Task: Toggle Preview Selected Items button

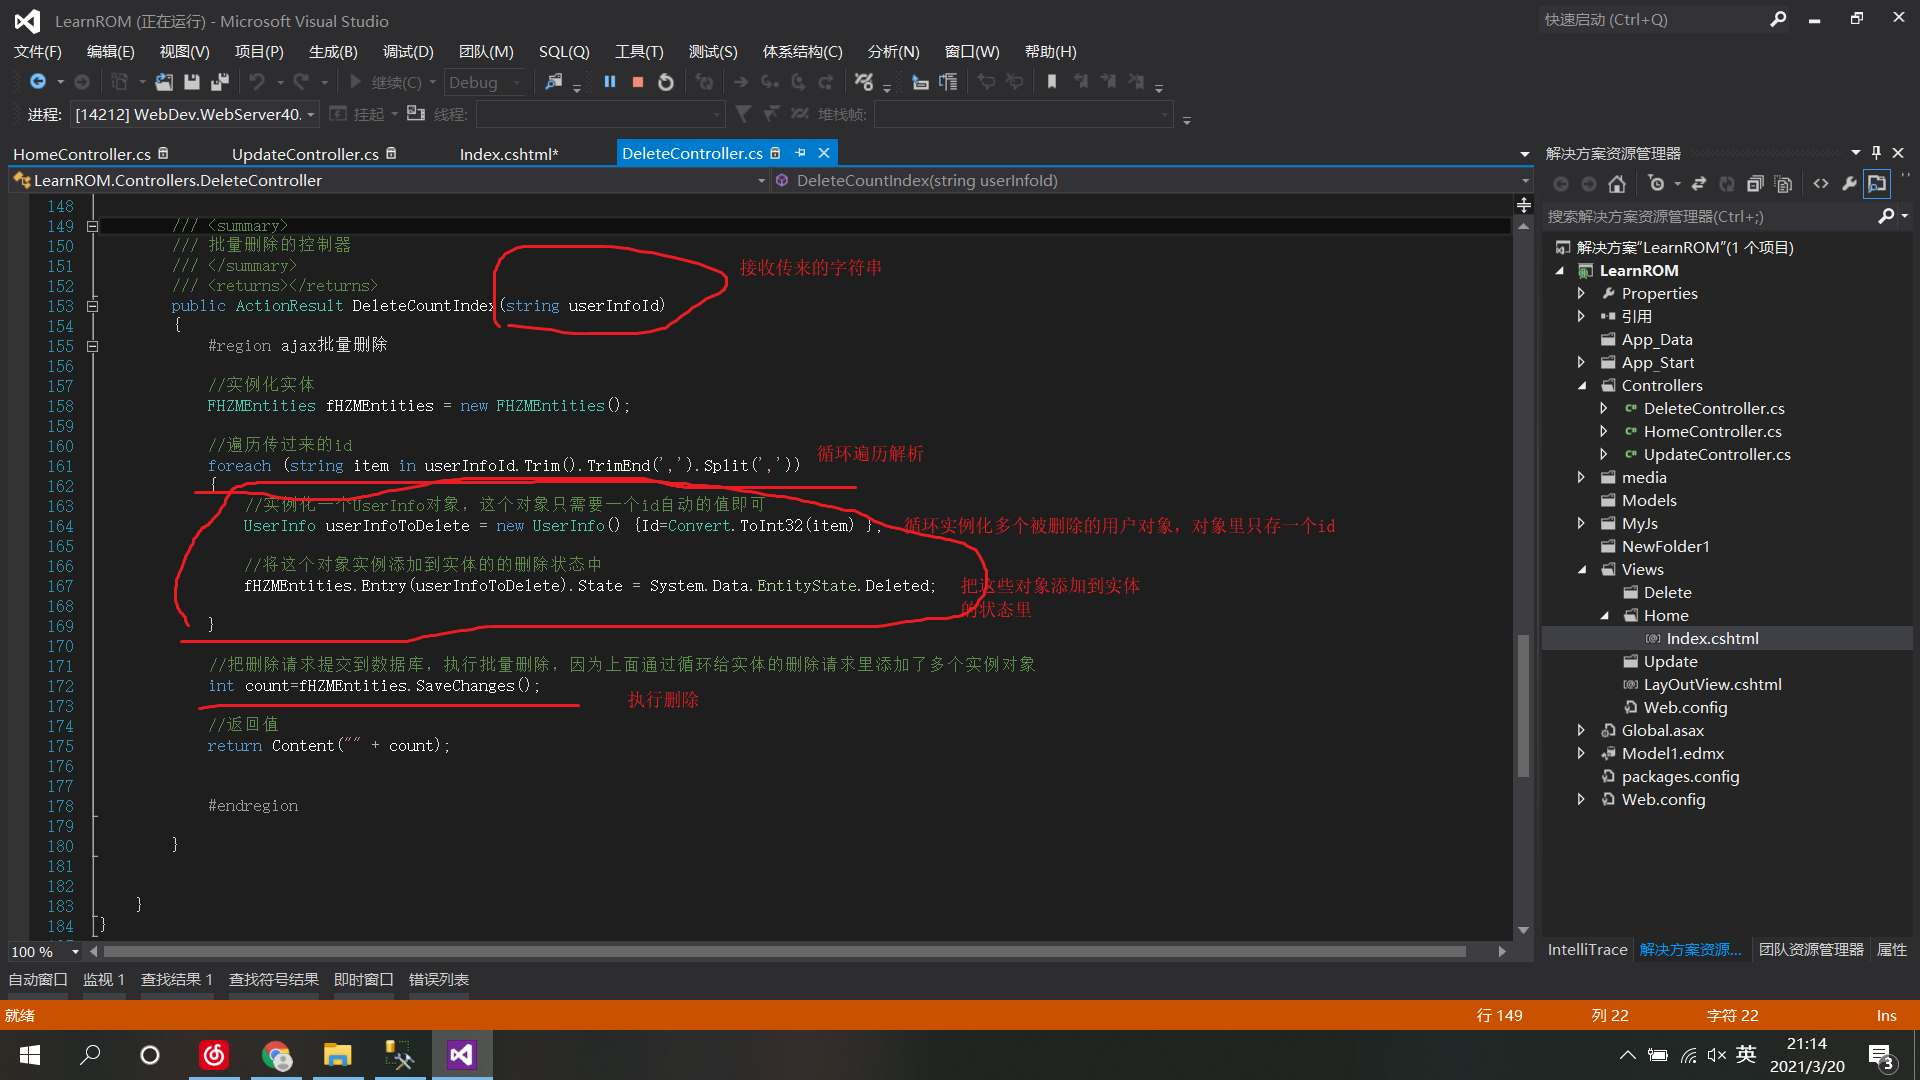Action: click(x=1877, y=184)
